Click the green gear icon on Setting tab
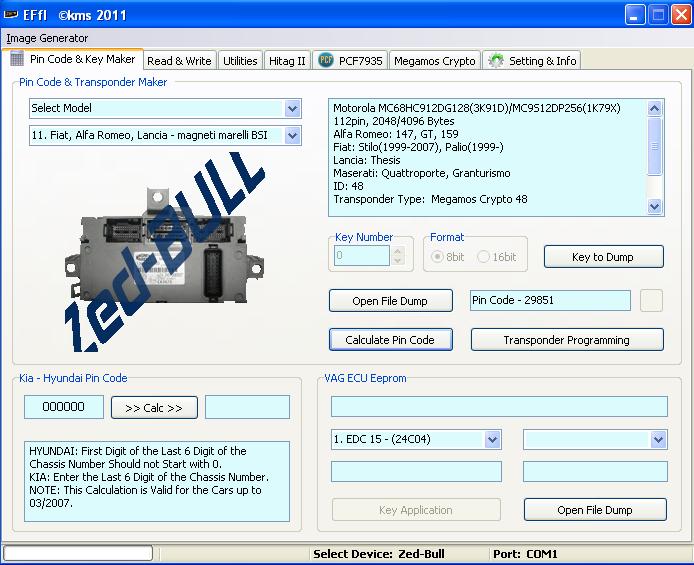This screenshot has height=565, width=694. click(496, 61)
